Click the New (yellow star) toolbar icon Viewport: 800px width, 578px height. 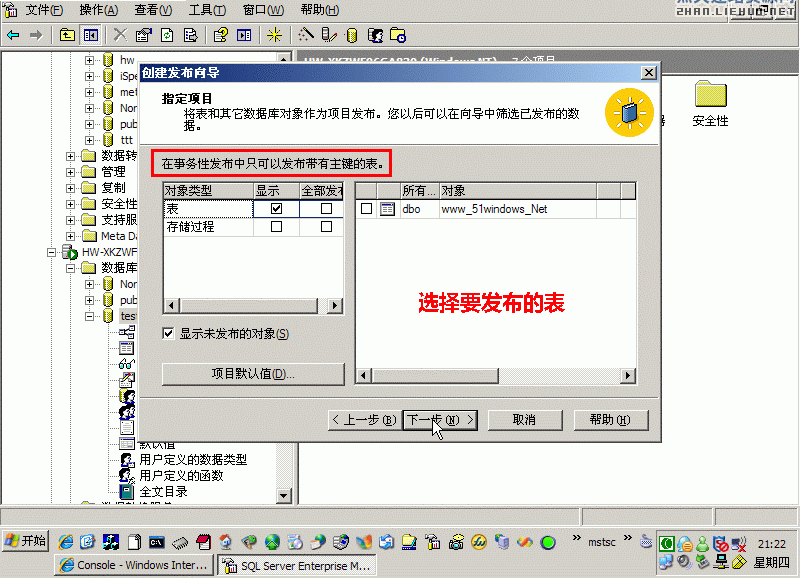coord(274,35)
